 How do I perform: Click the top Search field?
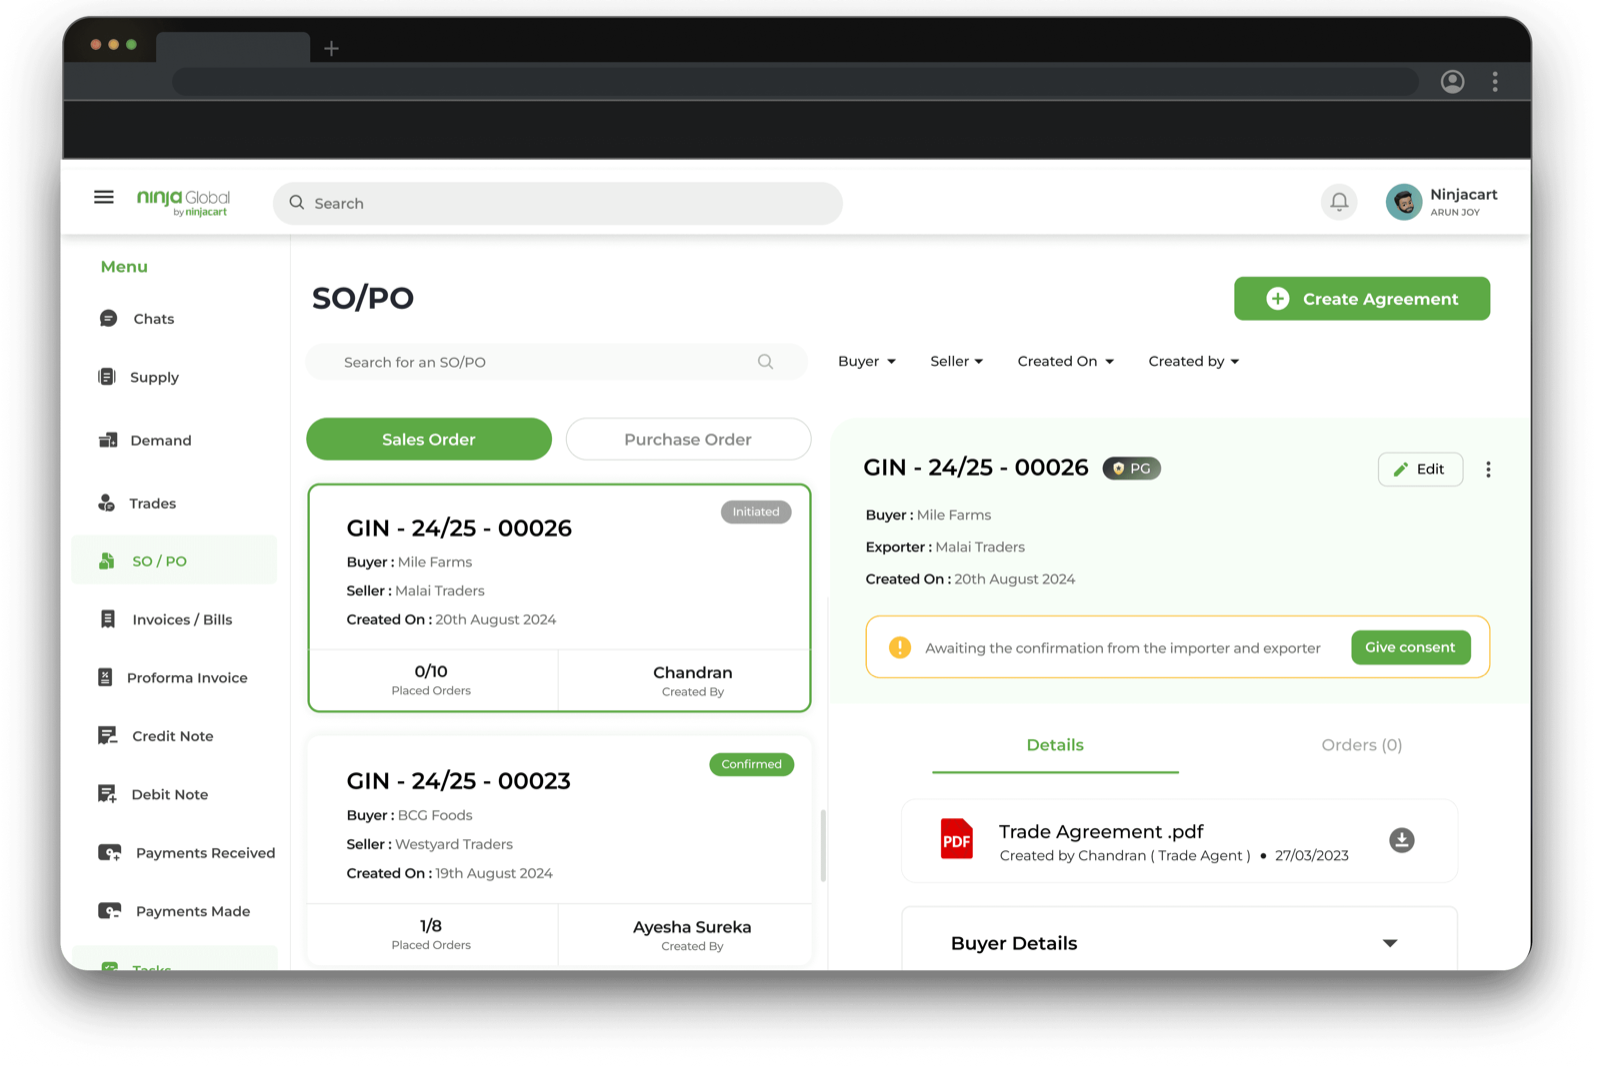[x=558, y=203]
